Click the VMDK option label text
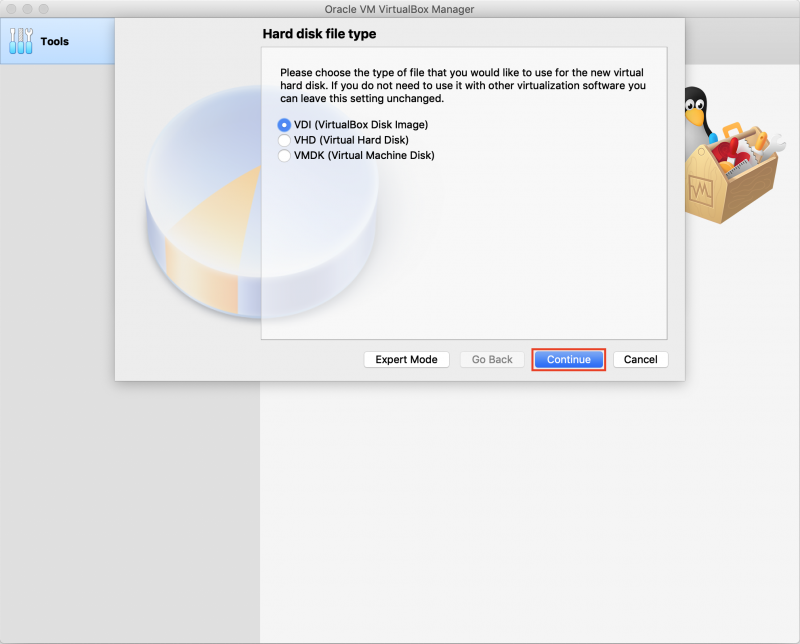800x644 pixels. point(364,155)
